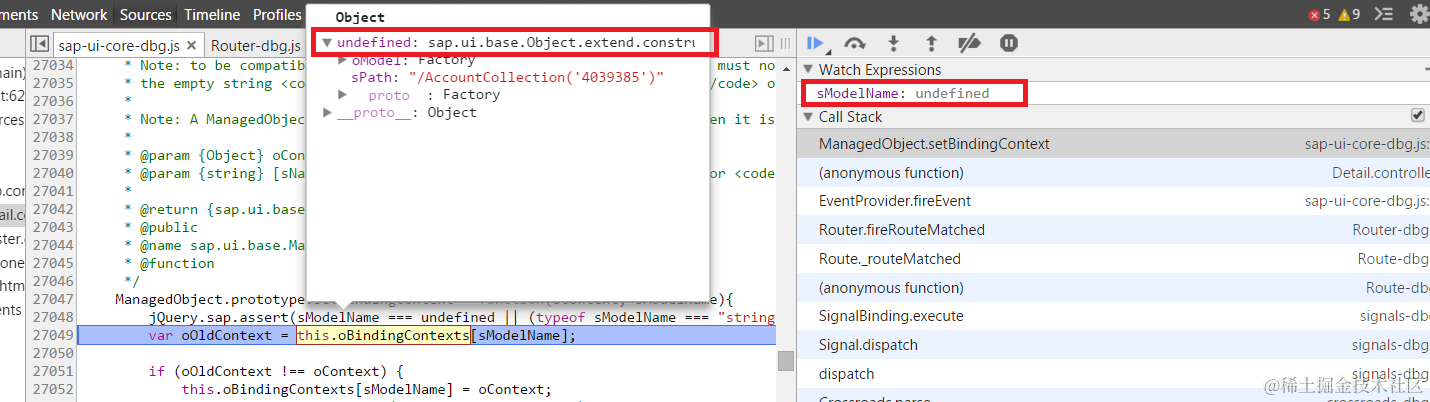Switch to the Sources panel tab
1430x402 pixels.
click(x=145, y=14)
